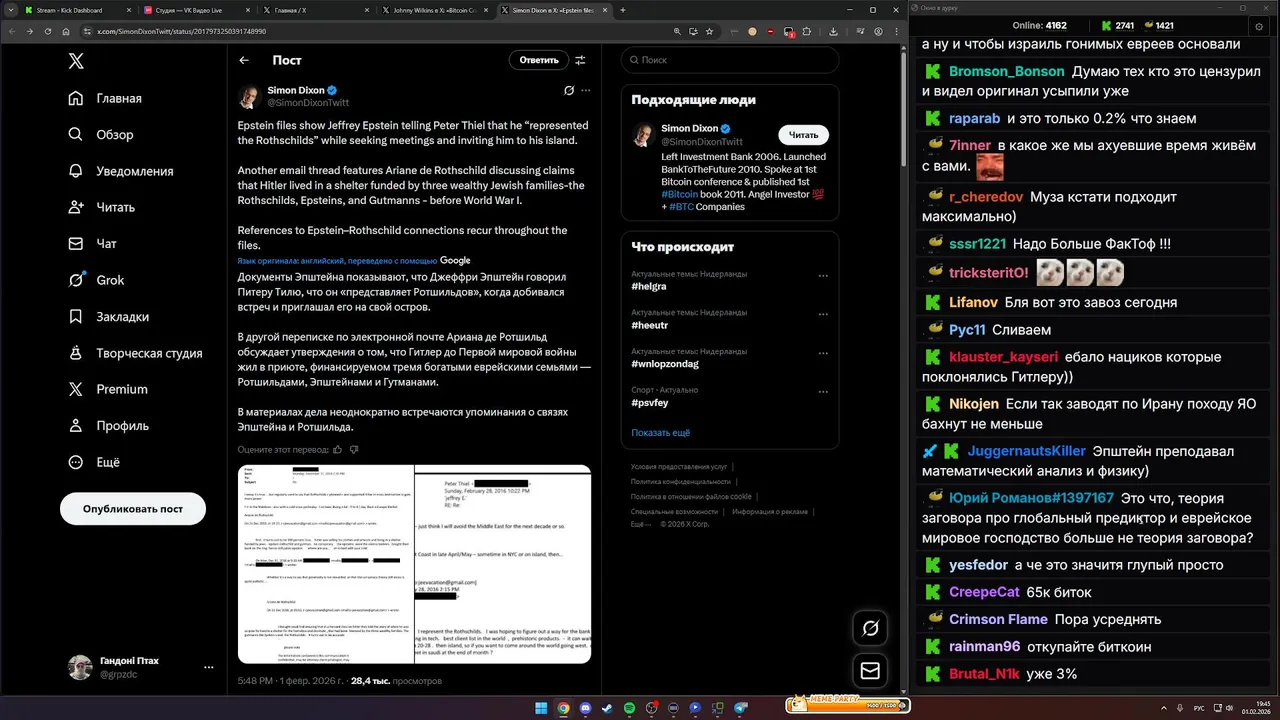Open more options for #psvfey trend
Viewport: 1280px width, 720px height.
(823, 392)
